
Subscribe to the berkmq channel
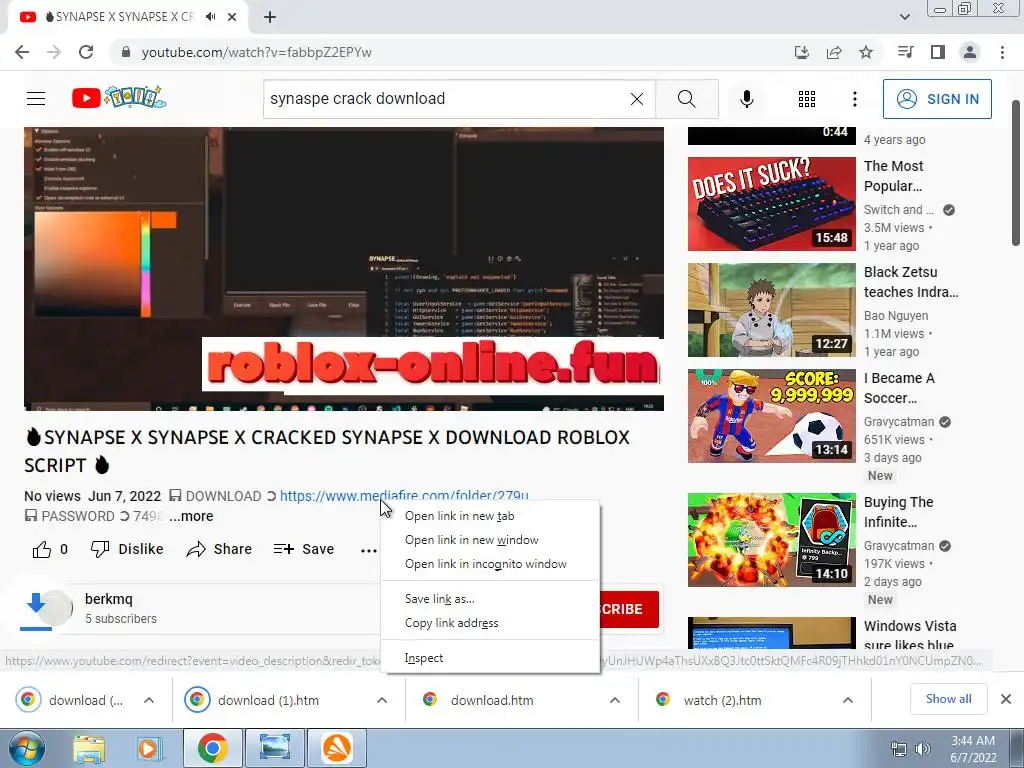(x=628, y=609)
